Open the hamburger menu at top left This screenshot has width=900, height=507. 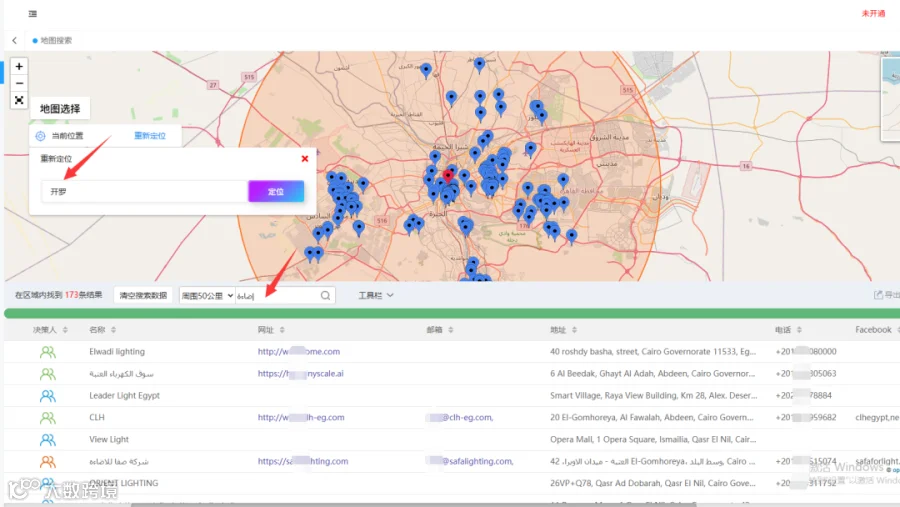(33, 14)
